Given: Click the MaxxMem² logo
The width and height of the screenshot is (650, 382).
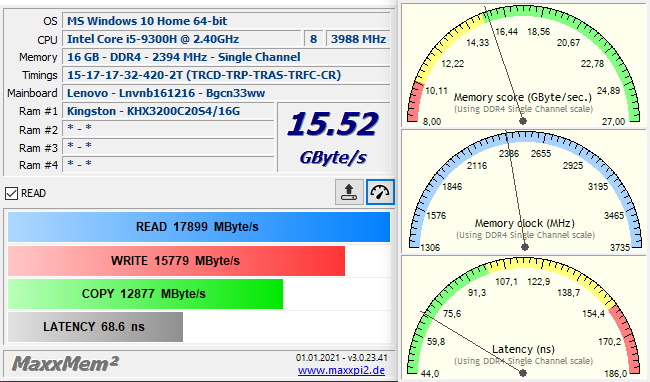Looking at the screenshot, I should tap(65, 364).
